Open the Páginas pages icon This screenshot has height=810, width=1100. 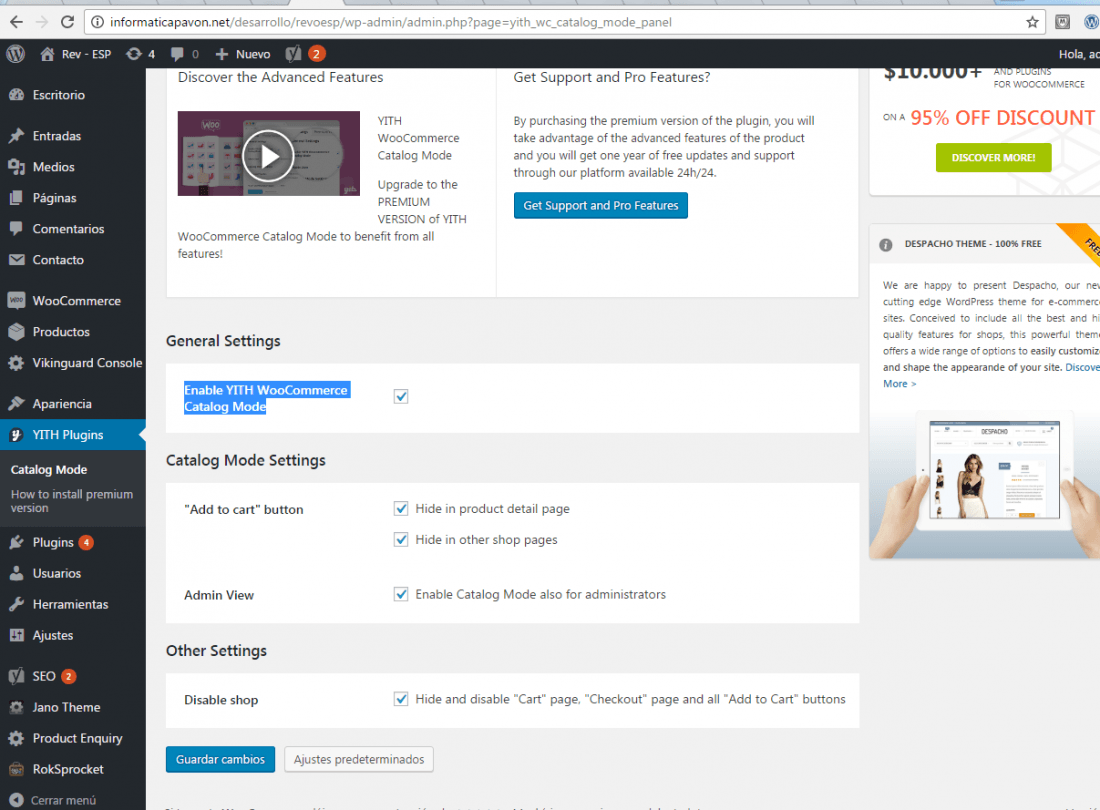[x=17, y=198]
